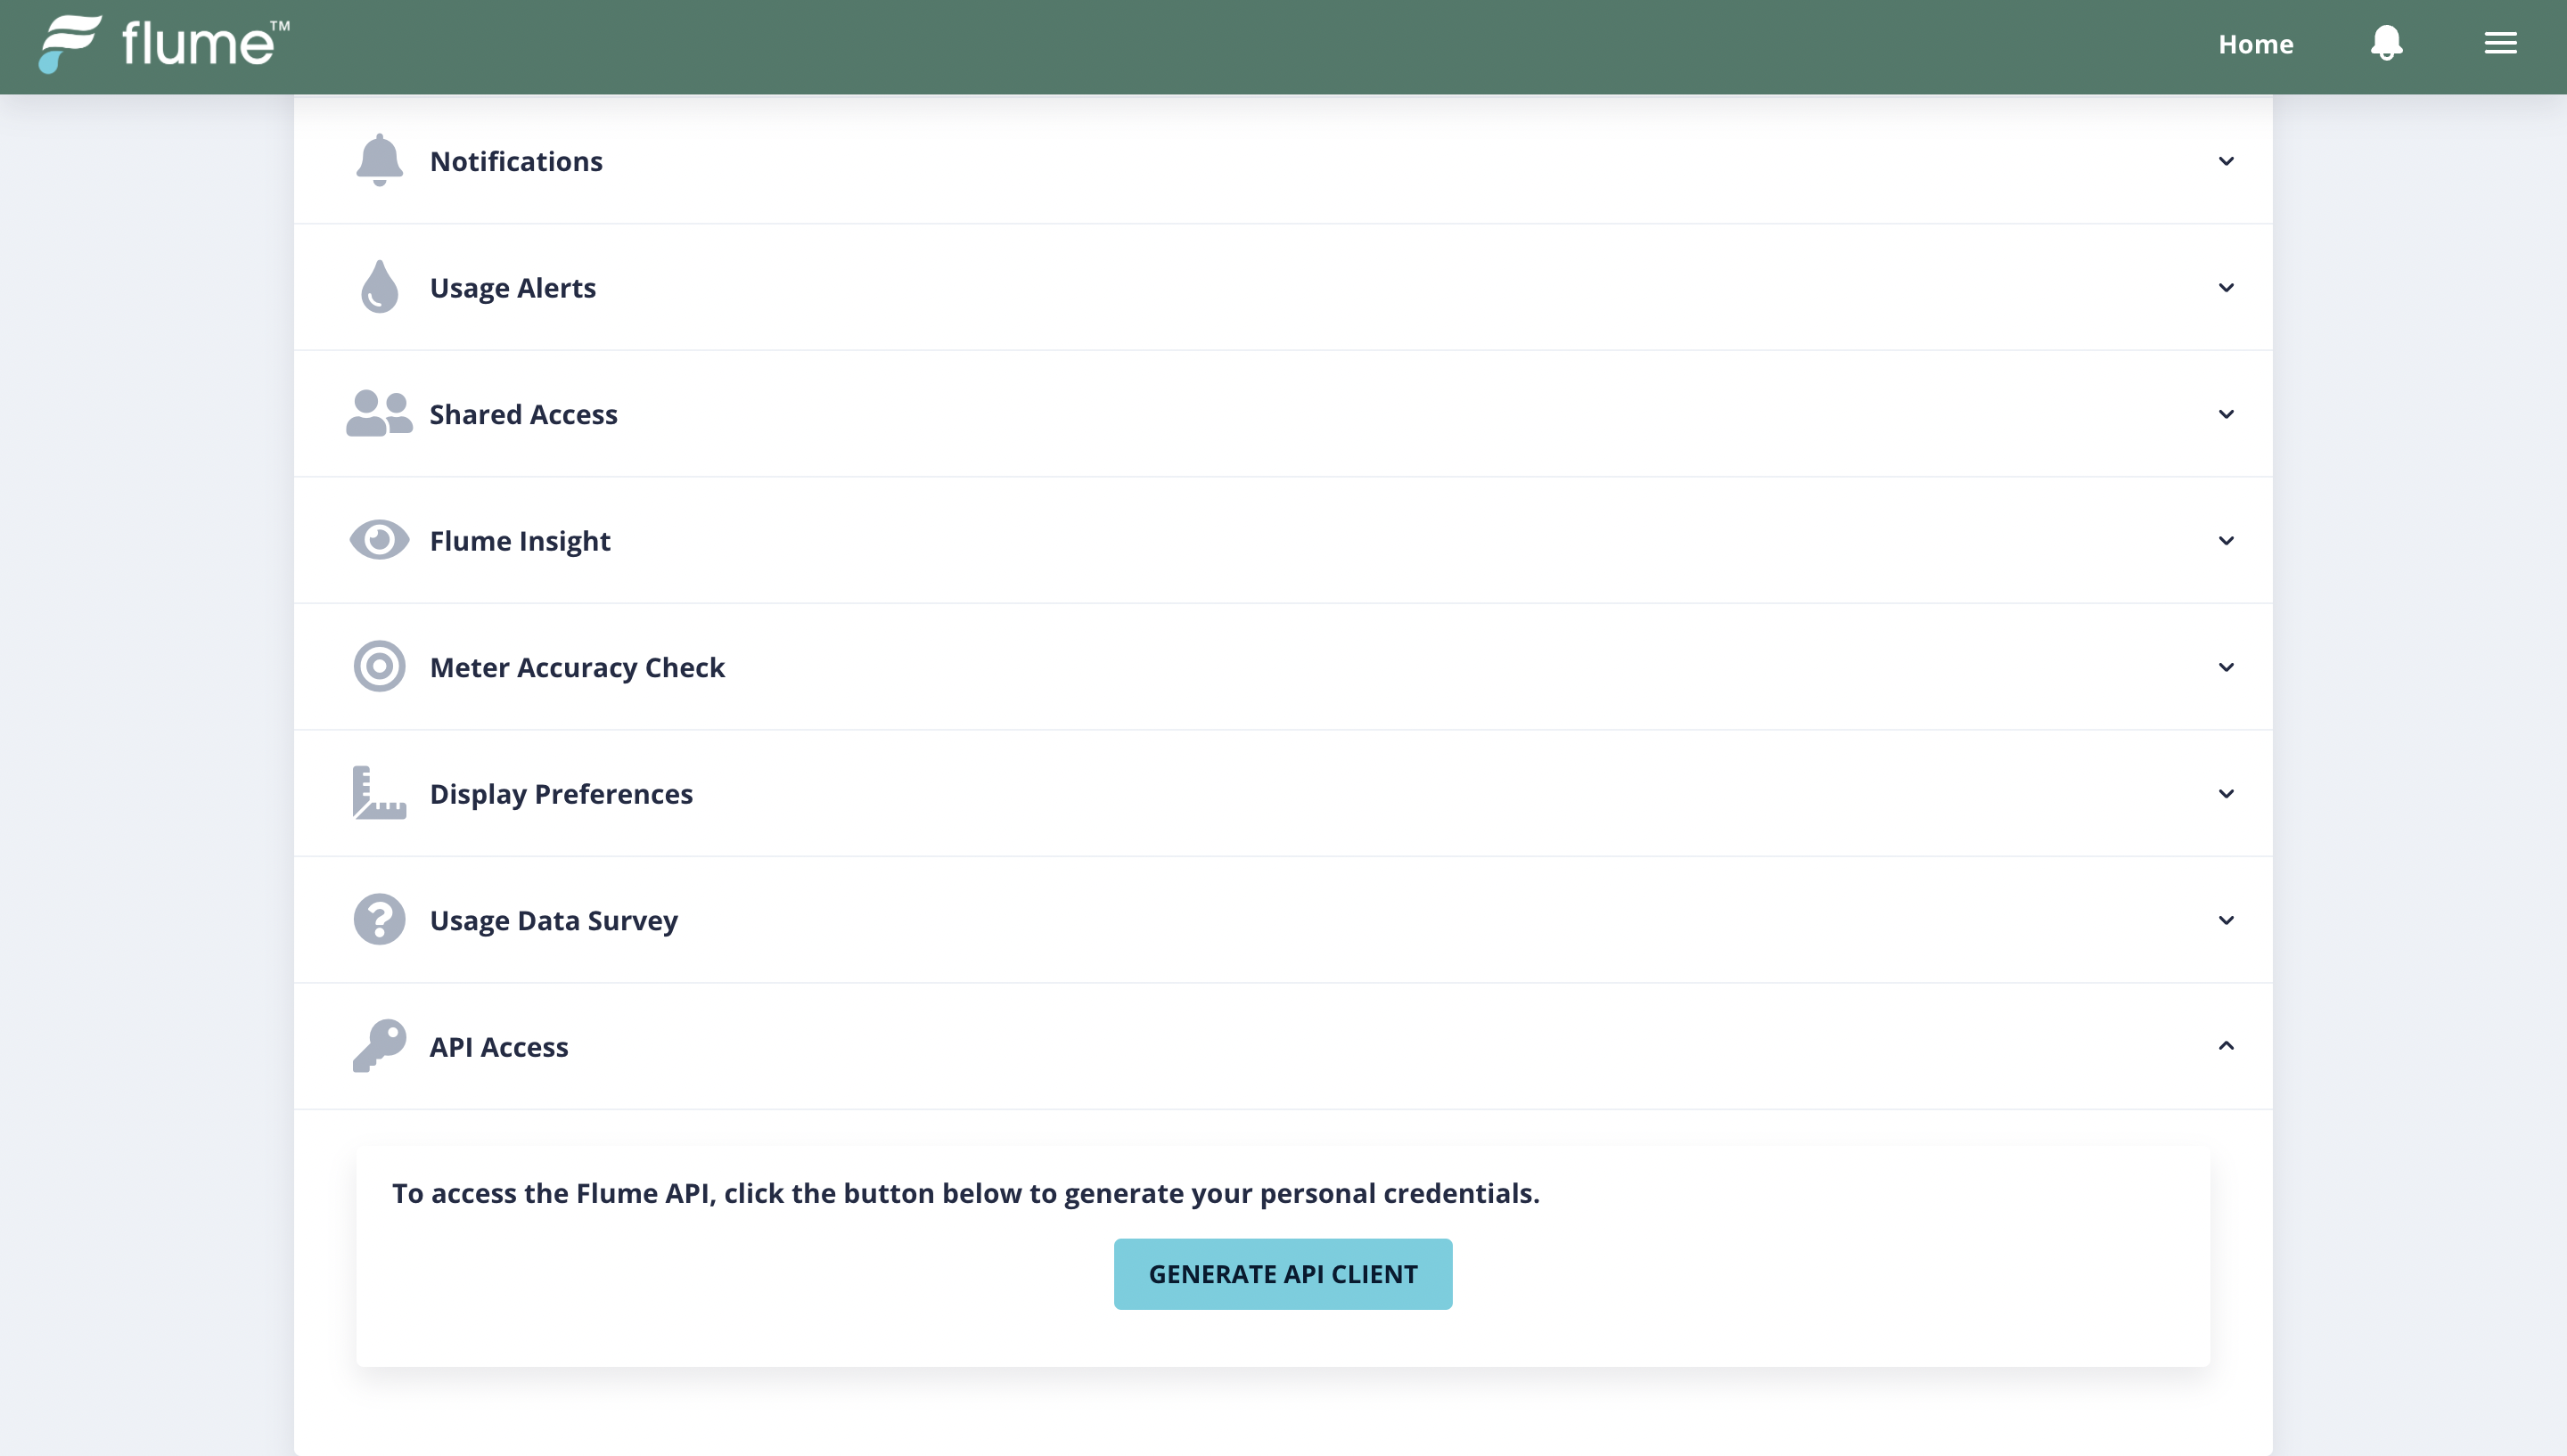Screen dimensions: 2567x1456
Task: Click the Notifications bell section icon
Action: (379, 160)
